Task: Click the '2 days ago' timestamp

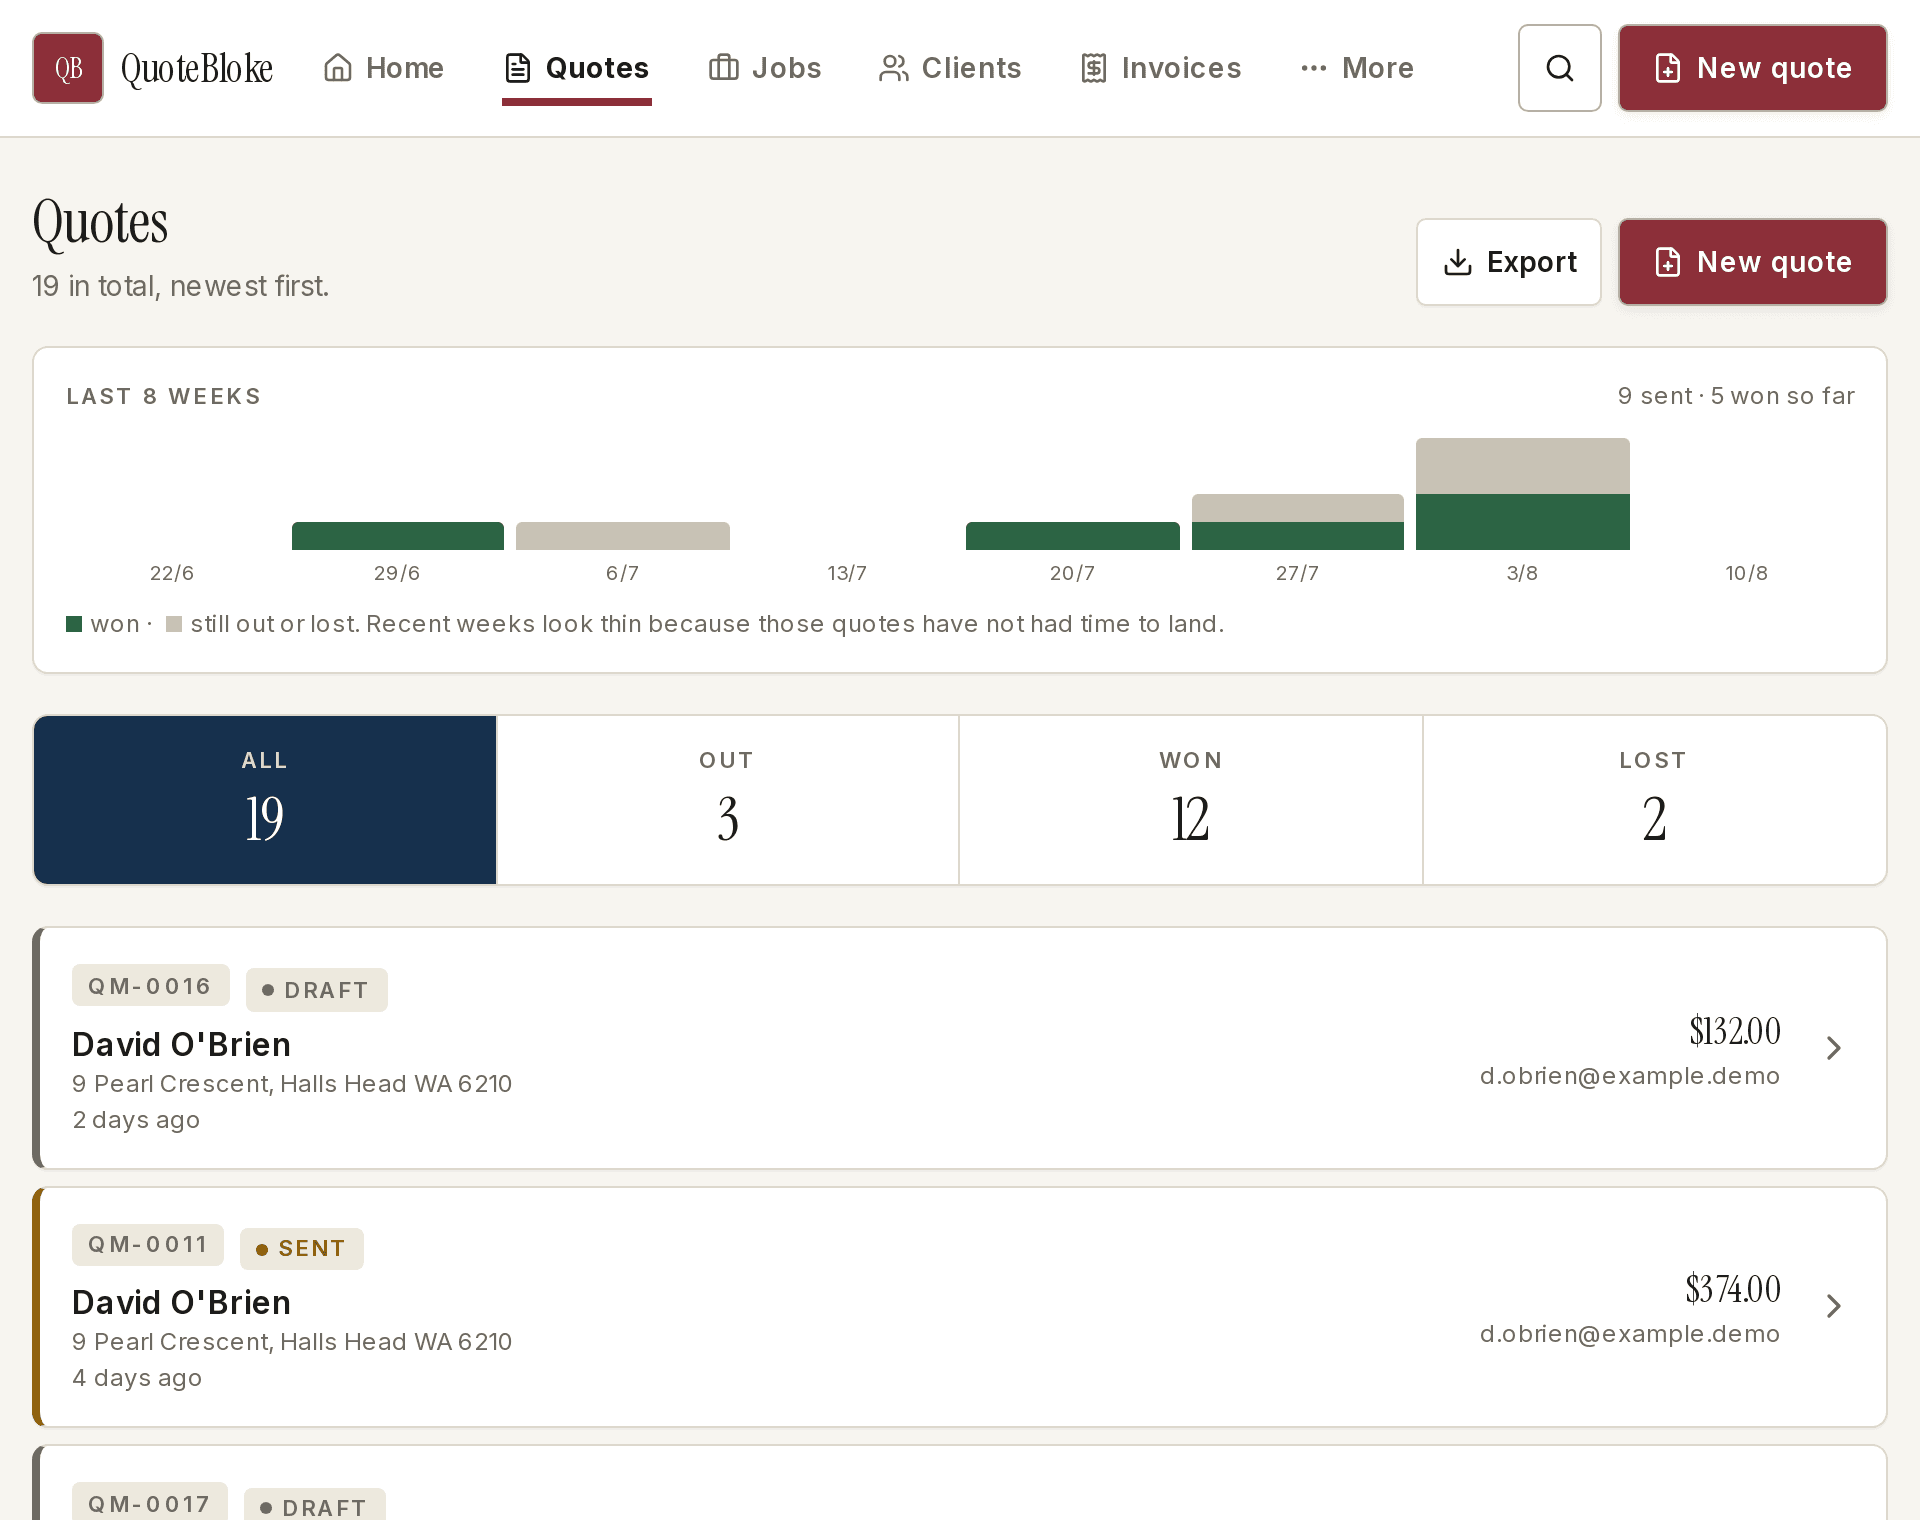Action: 136,1120
